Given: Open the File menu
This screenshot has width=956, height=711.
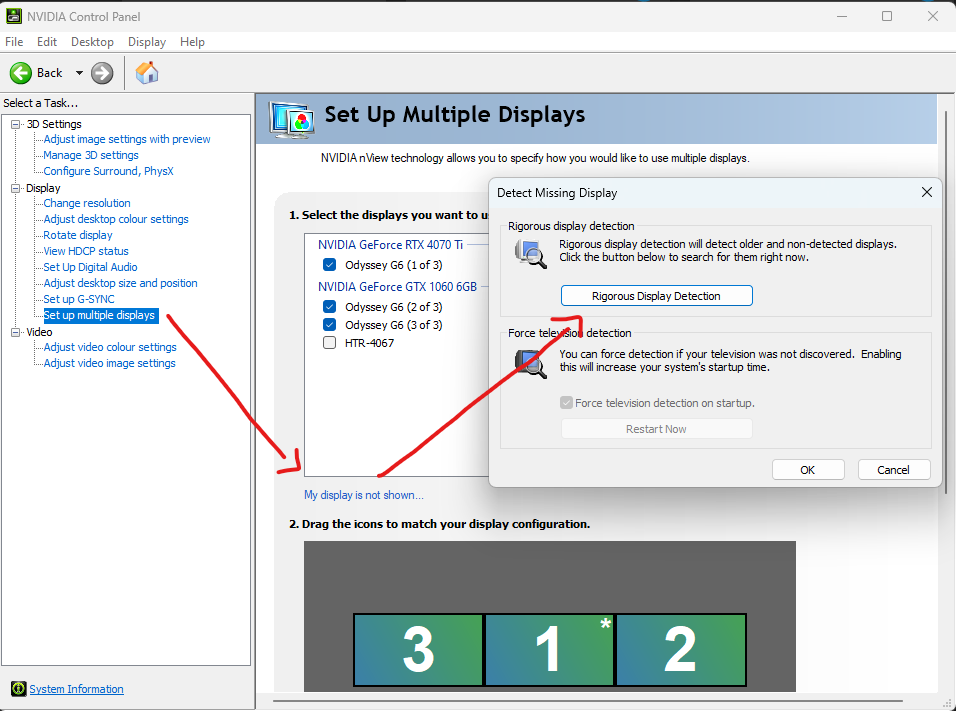Looking at the screenshot, I should [14, 41].
